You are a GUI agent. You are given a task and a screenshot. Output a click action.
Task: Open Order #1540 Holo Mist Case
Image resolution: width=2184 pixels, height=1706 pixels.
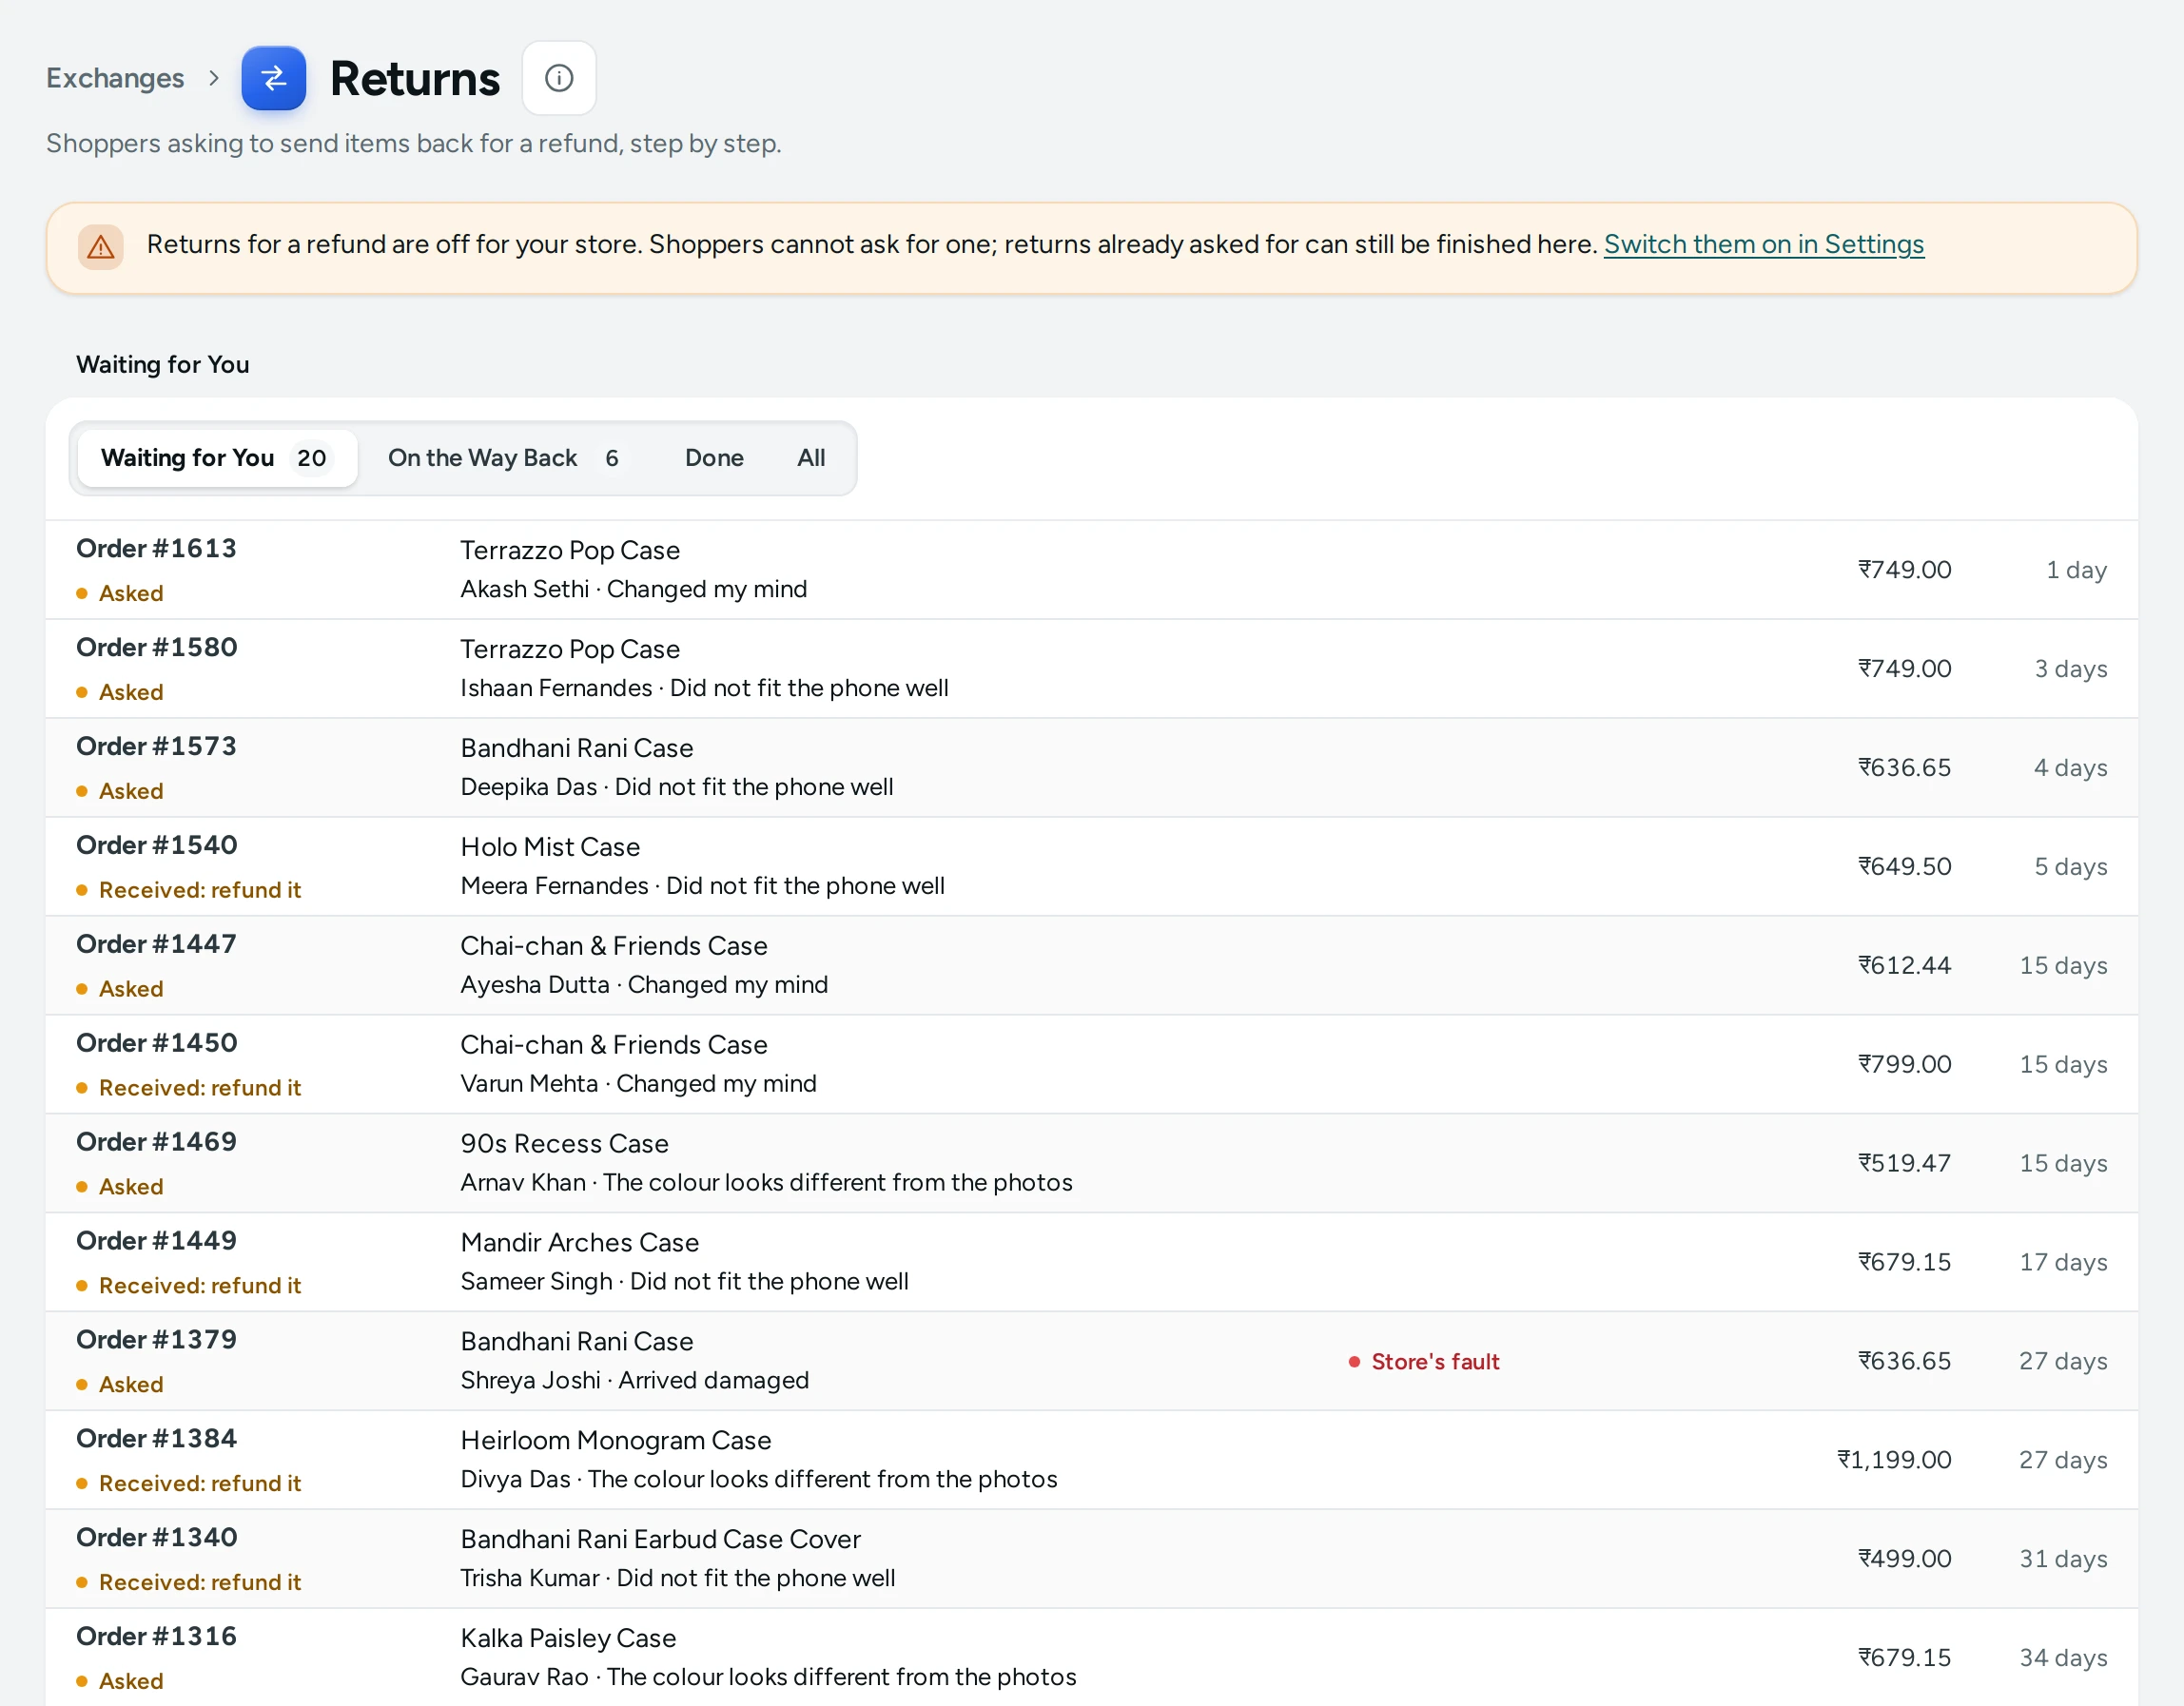pos(1091,867)
